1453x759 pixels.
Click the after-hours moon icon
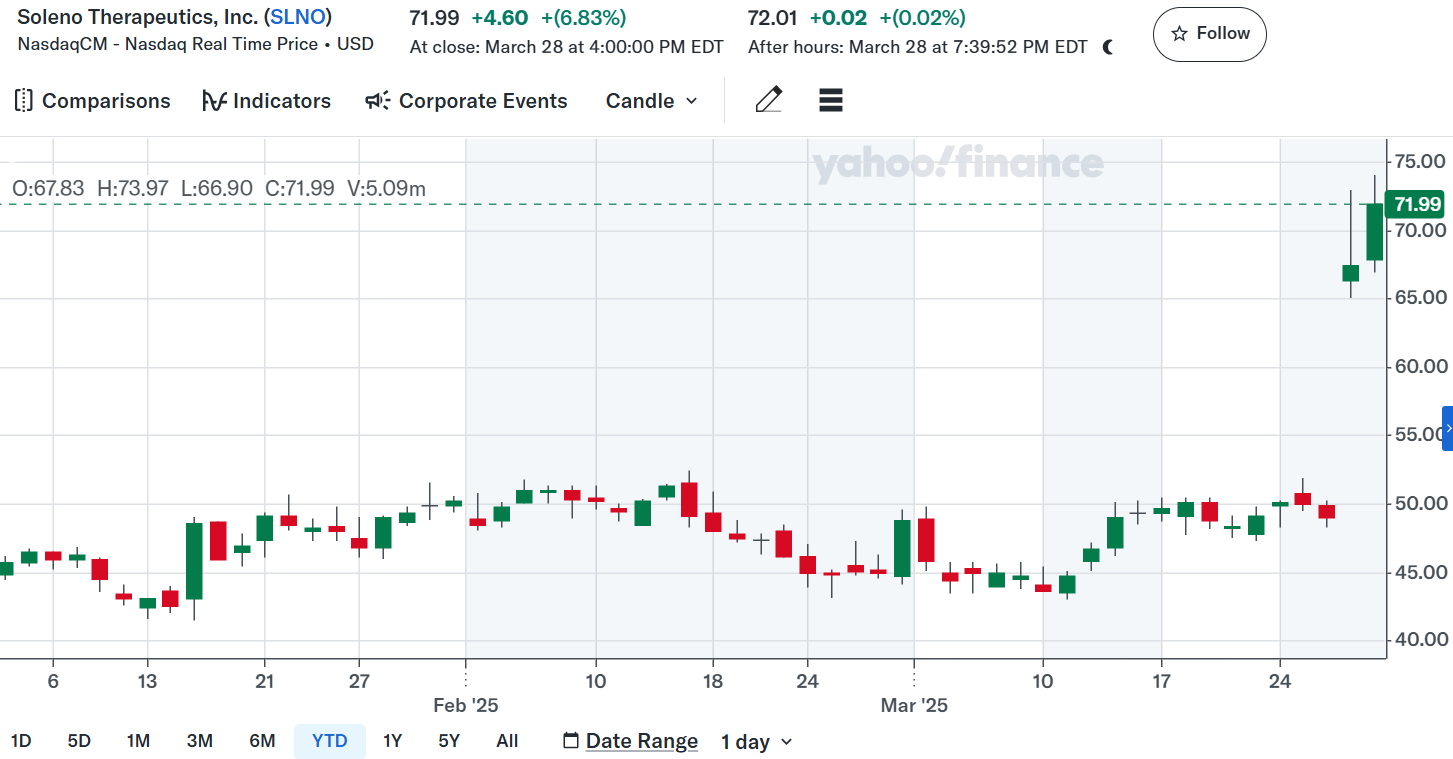[1107, 47]
